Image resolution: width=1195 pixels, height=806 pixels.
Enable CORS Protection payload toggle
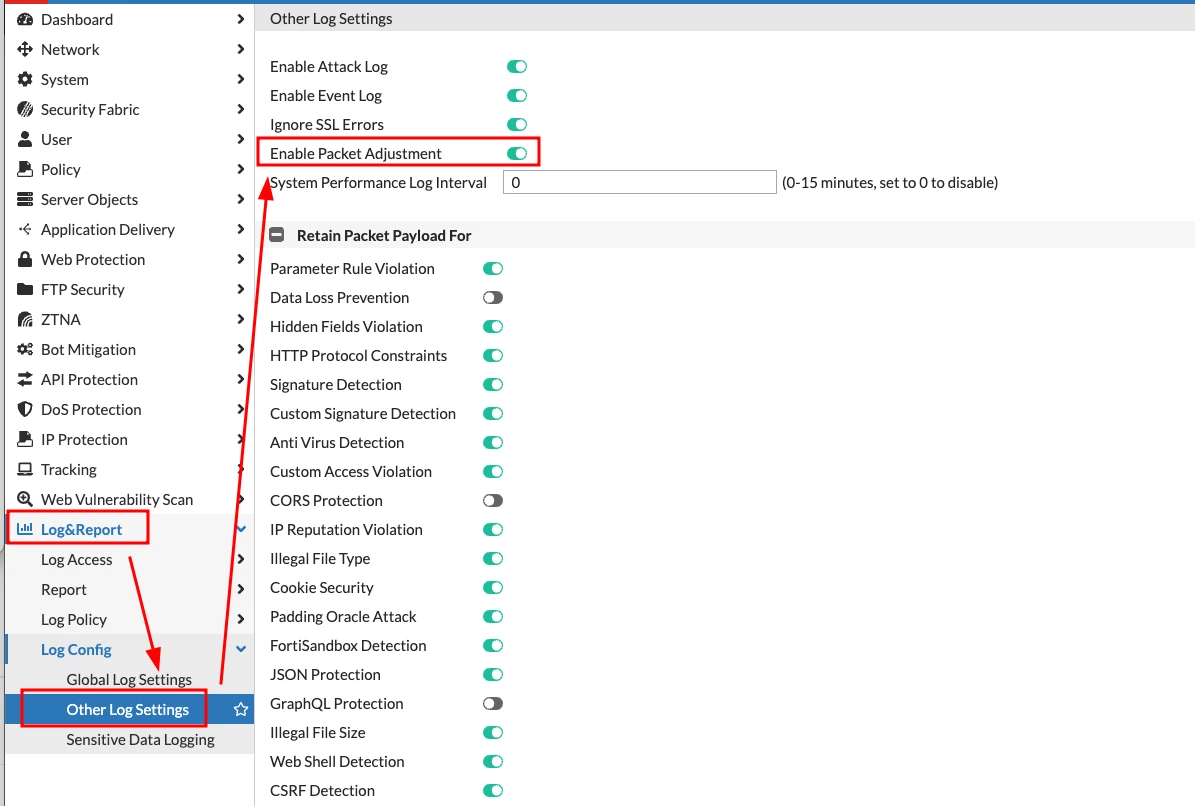[x=493, y=501]
